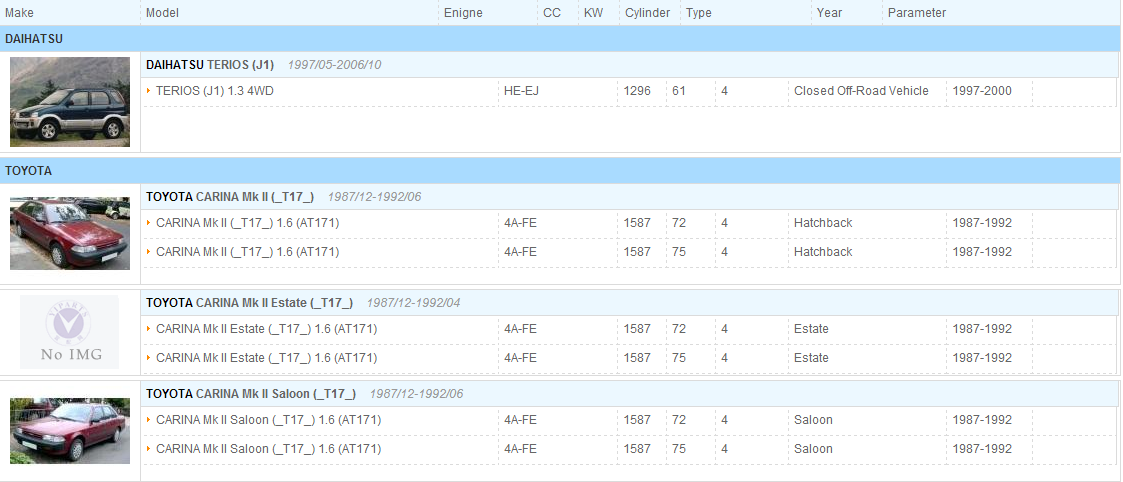1123x482 pixels.
Task: Open TOYOTA CARINA Mk II Estate (_T17_) heading
Action: click(249, 303)
